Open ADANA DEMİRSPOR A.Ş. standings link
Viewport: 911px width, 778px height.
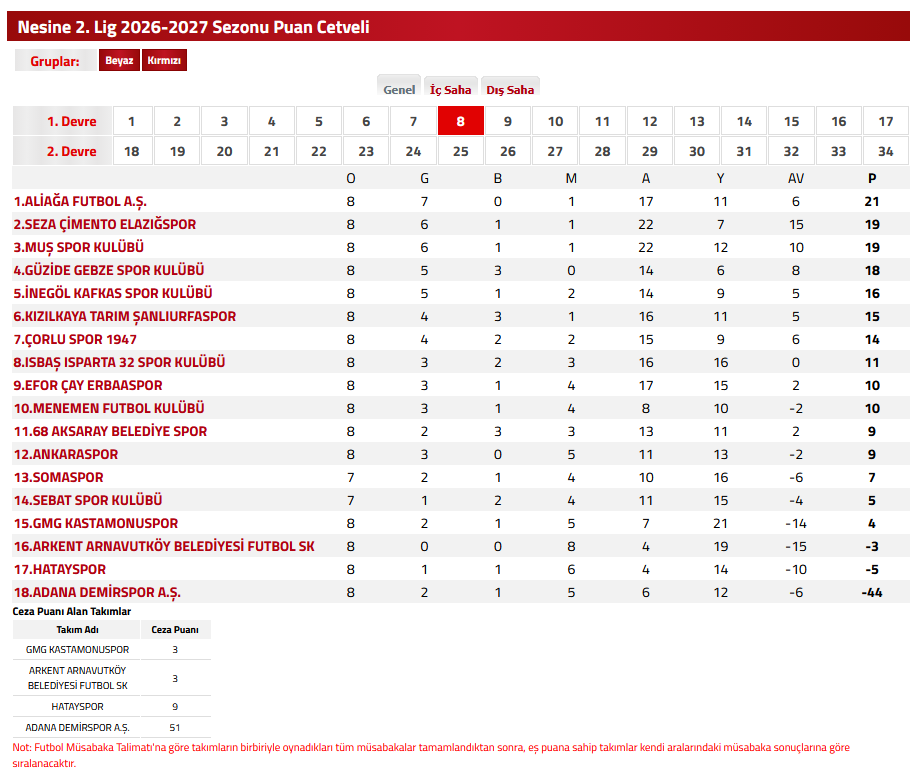tap(97, 593)
